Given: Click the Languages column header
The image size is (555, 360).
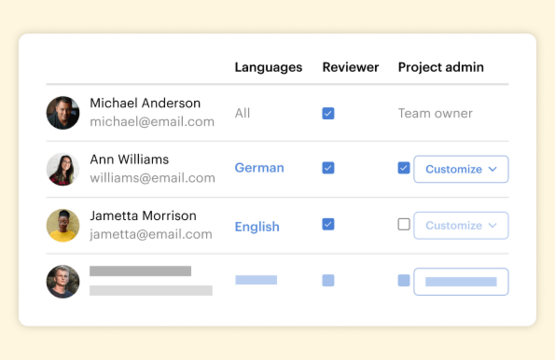Looking at the screenshot, I should click(268, 67).
